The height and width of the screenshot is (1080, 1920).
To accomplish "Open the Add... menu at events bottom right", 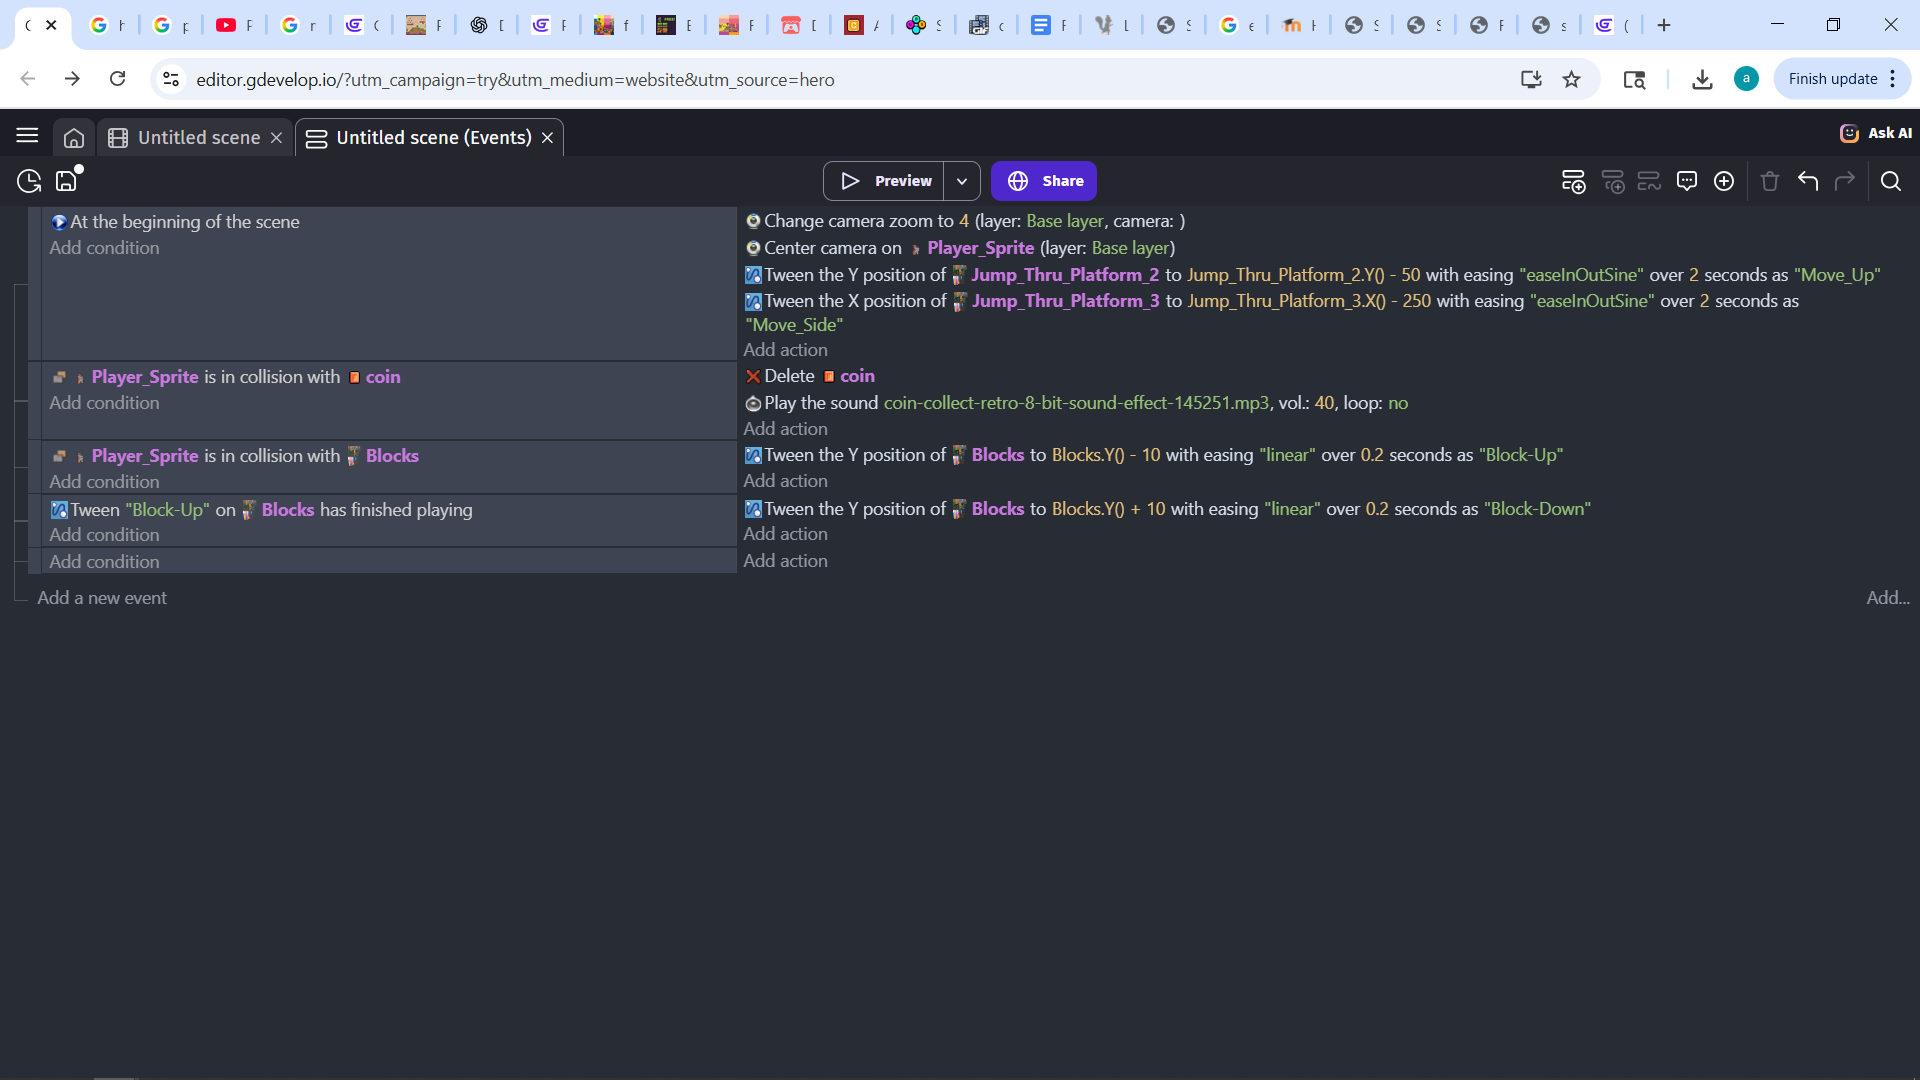I will [x=1887, y=598].
